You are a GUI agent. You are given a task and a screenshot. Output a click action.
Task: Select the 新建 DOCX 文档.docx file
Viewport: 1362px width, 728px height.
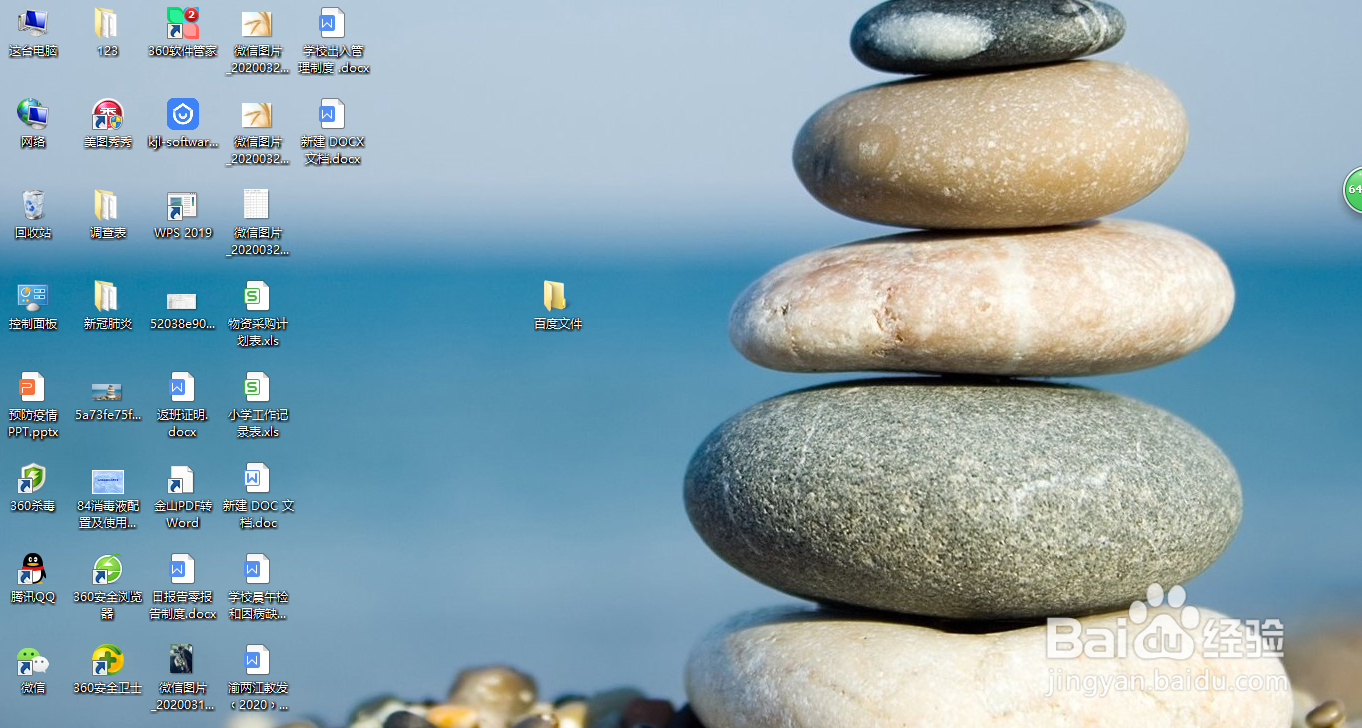tap(334, 132)
